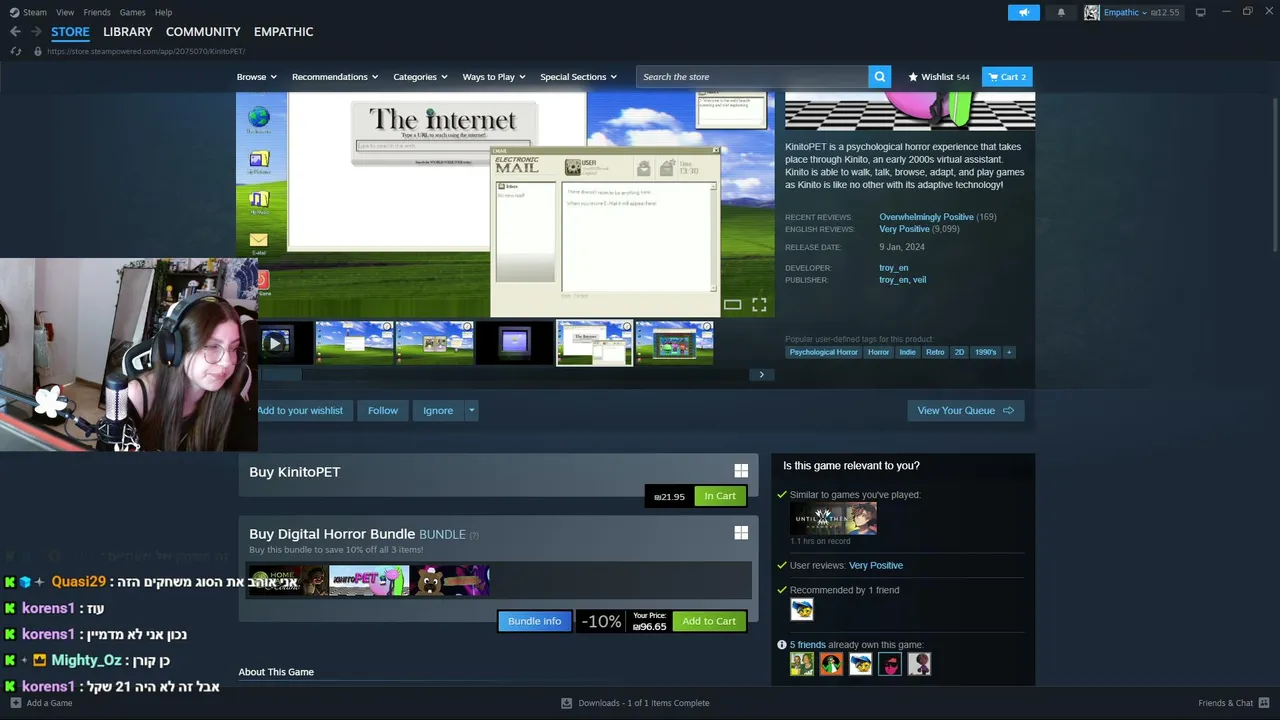
Task: Open the 5 friends link
Action: point(806,645)
